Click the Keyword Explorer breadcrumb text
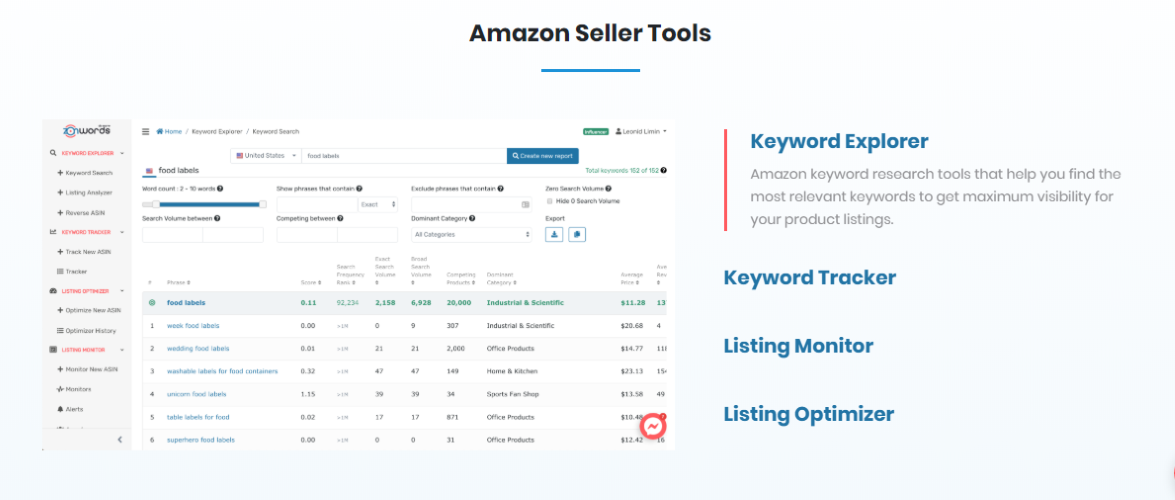The image size is (1175, 500). click(217, 131)
